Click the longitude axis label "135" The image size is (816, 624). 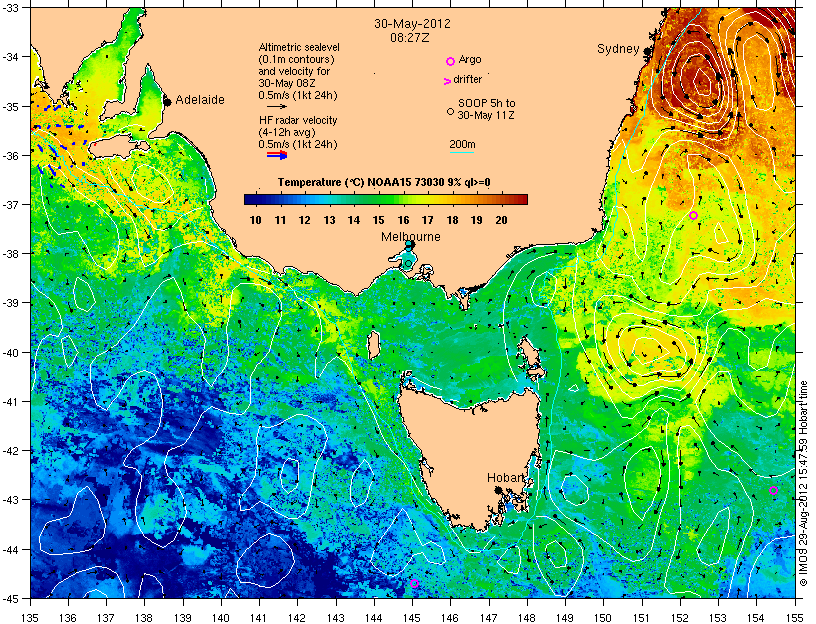click(31, 618)
